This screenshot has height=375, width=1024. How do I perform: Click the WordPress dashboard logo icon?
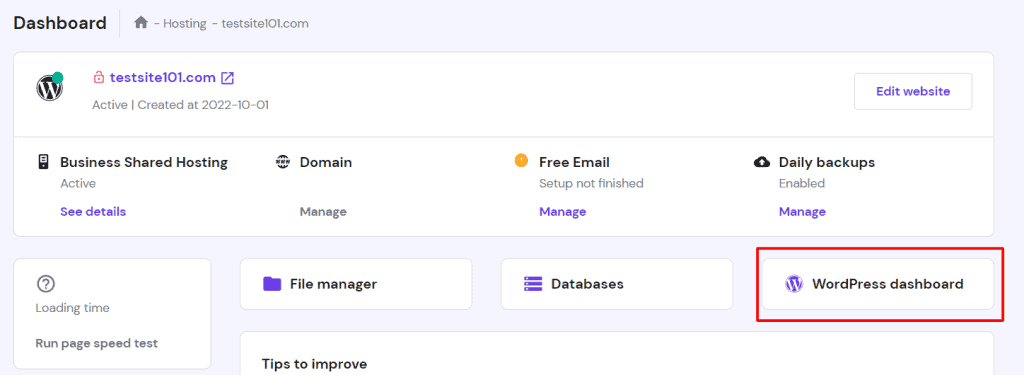[x=793, y=284]
